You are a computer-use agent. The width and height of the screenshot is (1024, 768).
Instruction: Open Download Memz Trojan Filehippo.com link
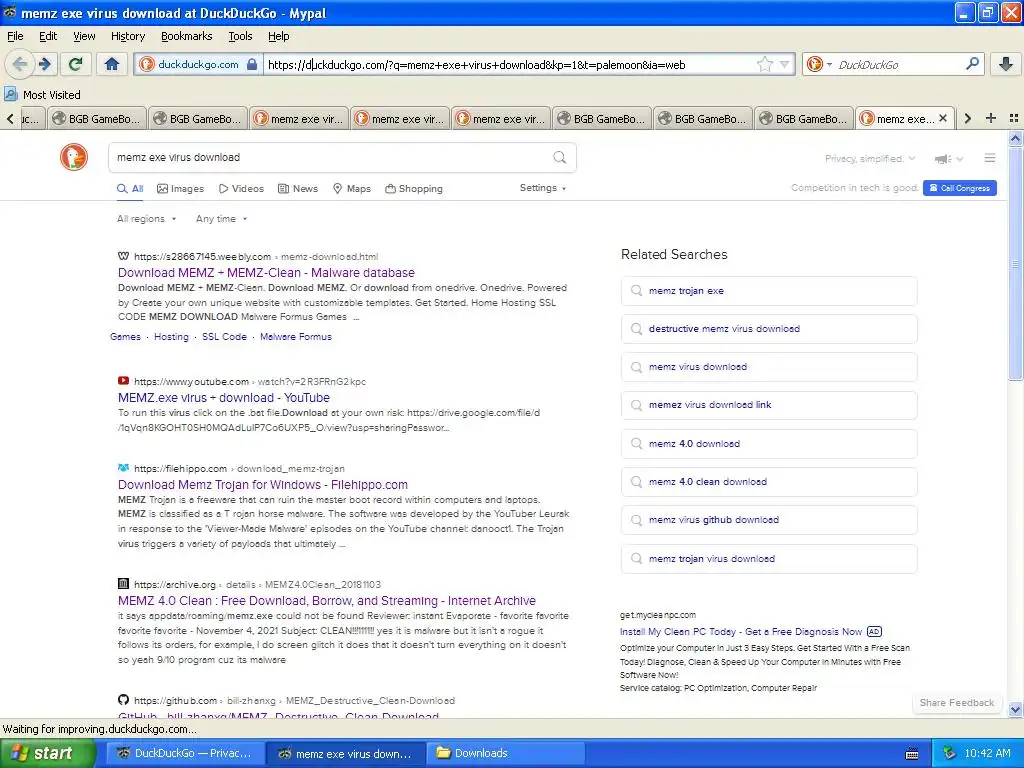(x=263, y=485)
